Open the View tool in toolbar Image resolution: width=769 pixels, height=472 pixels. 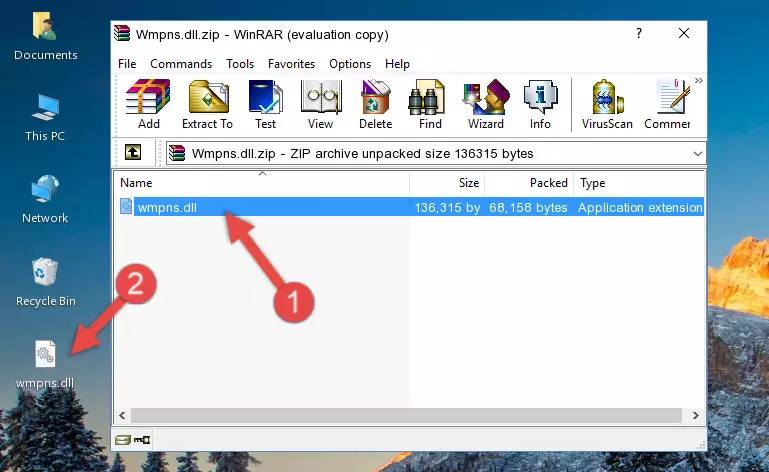point(321,104)
